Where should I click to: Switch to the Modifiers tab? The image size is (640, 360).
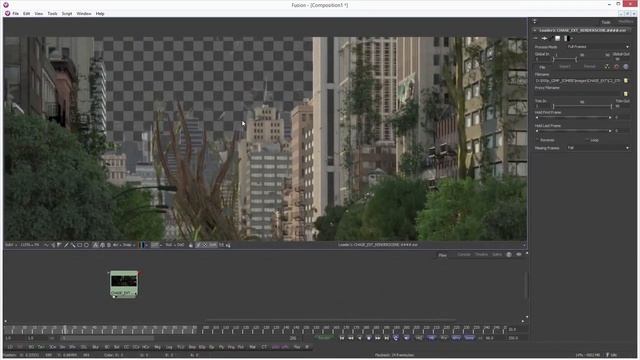click(x=626, y=21)
